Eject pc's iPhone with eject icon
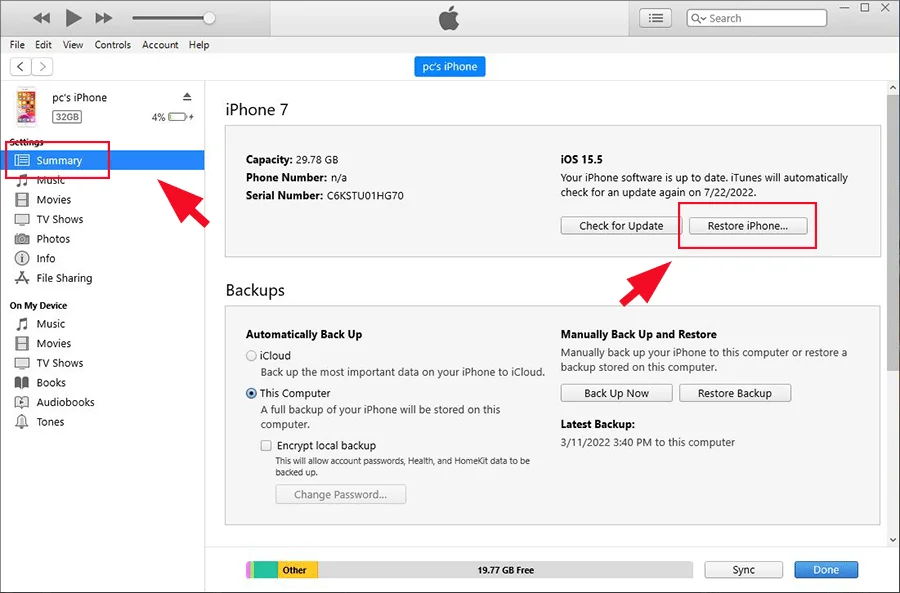This screenshot has height=593, width=900. (187, 96)
